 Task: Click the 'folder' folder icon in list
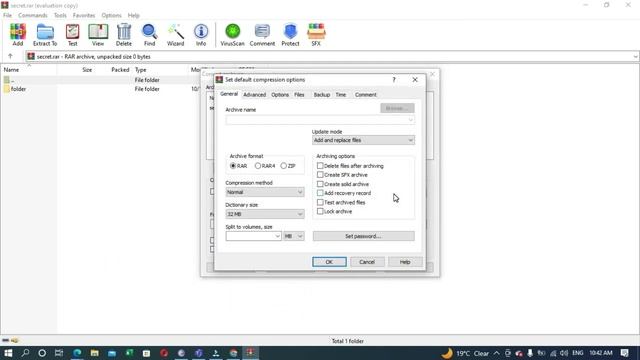(x=7, y=89)
